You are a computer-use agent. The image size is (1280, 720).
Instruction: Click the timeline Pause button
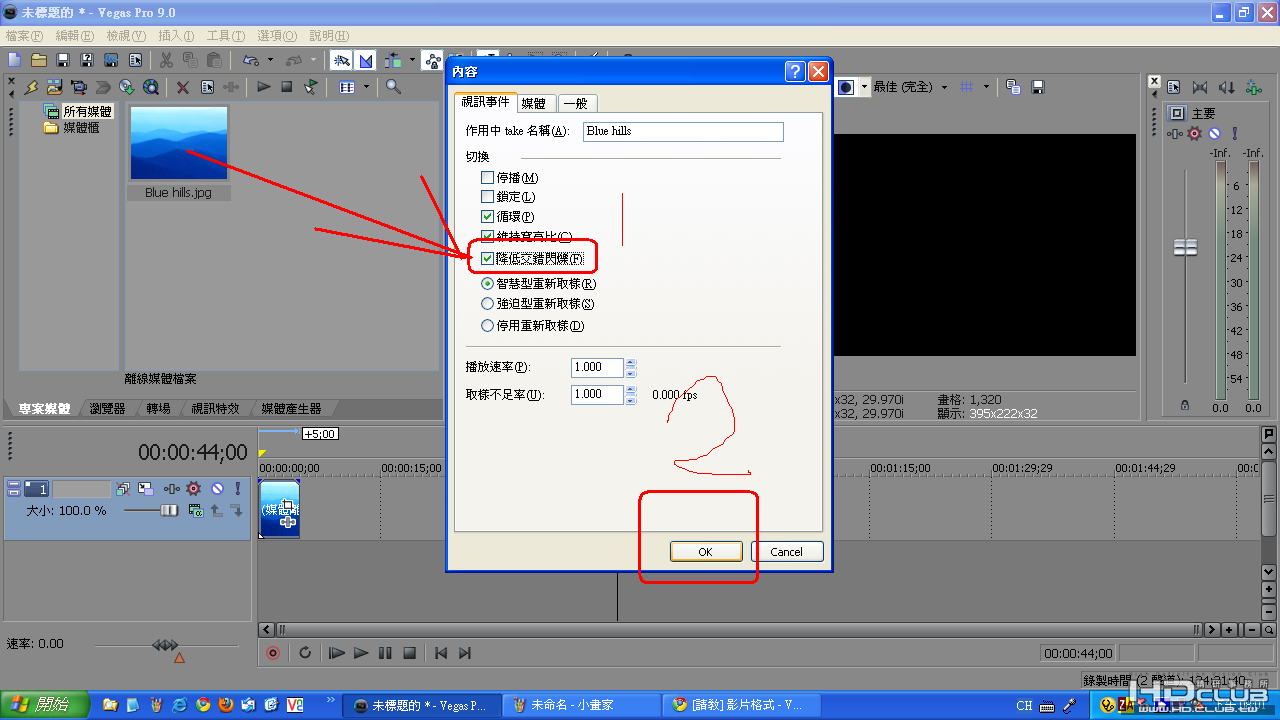coord(385,653)
